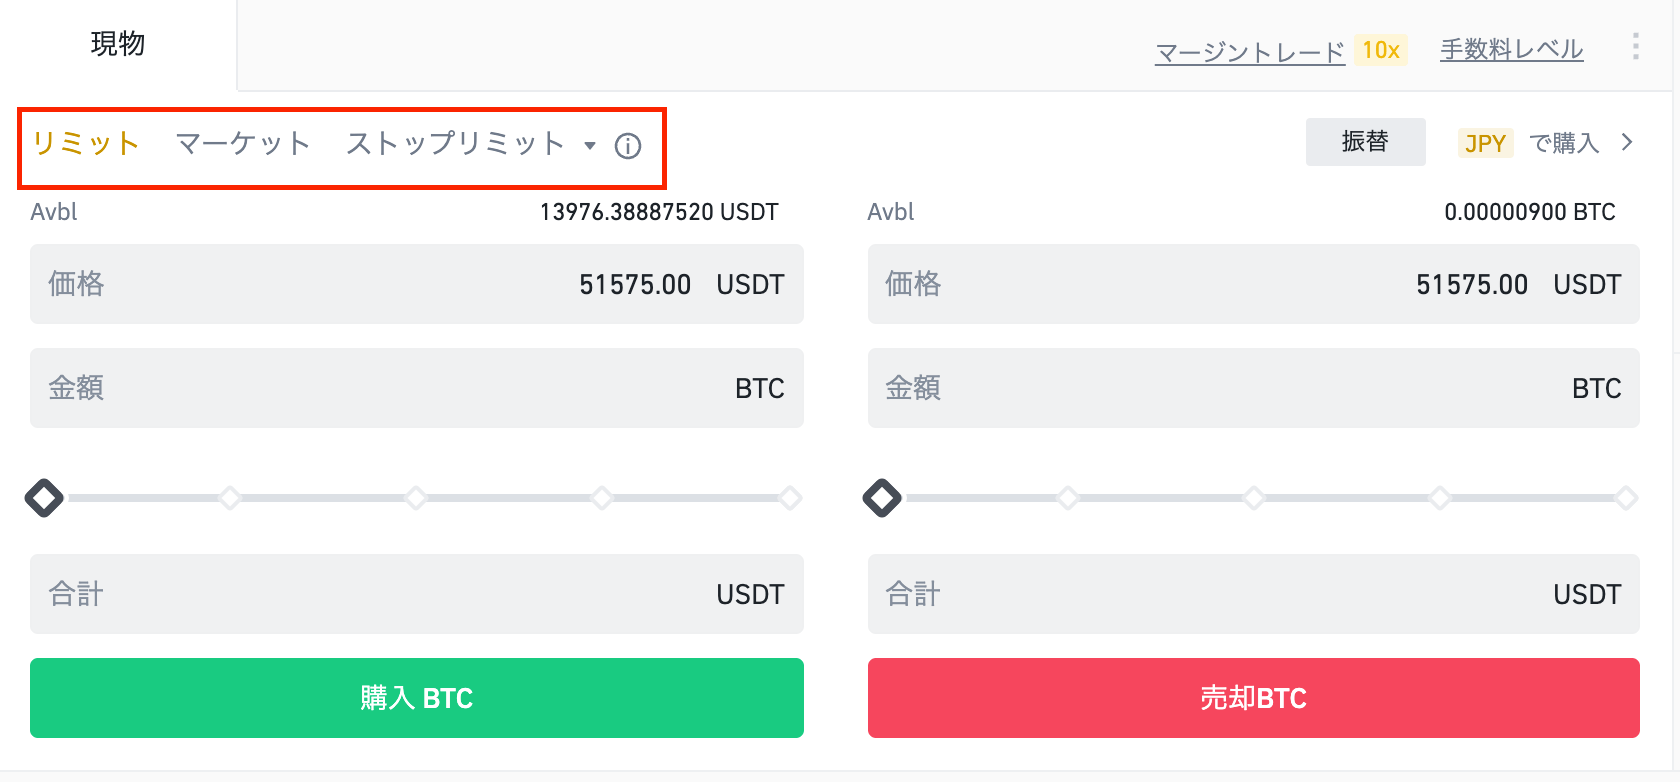Open the マージントレード link
This screenshot has width=1680, height=782.
tap(1250, 51)
